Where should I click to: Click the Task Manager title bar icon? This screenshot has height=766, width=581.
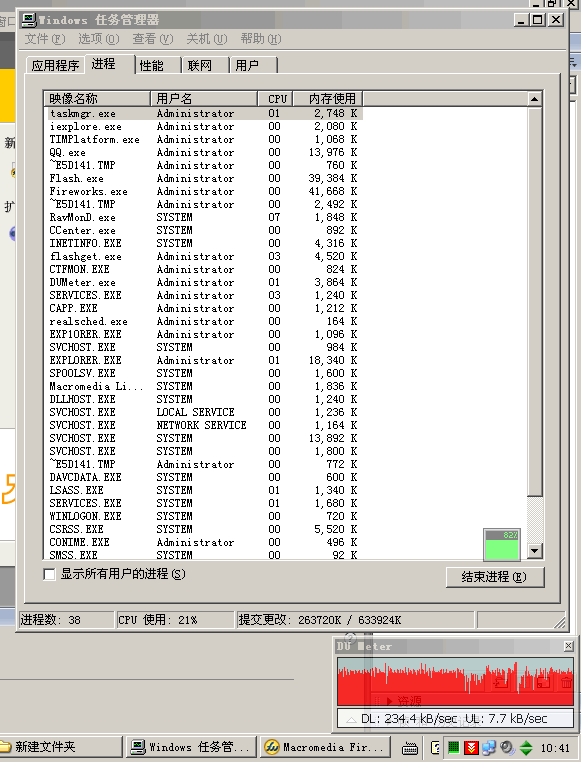pyautogui.click(x=29, y=20)
